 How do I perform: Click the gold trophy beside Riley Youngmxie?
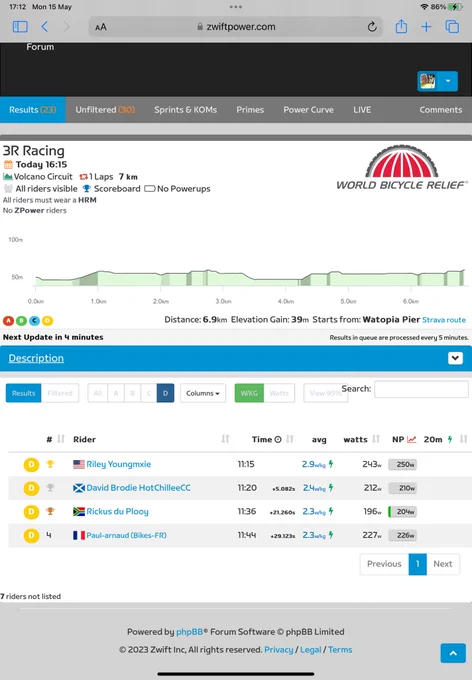point(50,464)
